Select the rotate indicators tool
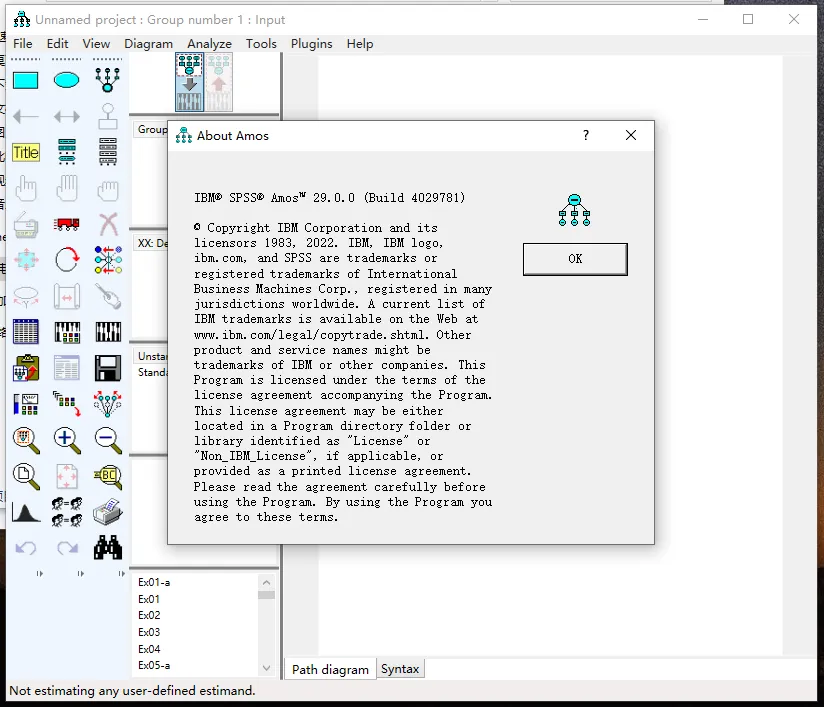Image resolution: width=824 pixels, height=707 pixels. pos(67,260)
